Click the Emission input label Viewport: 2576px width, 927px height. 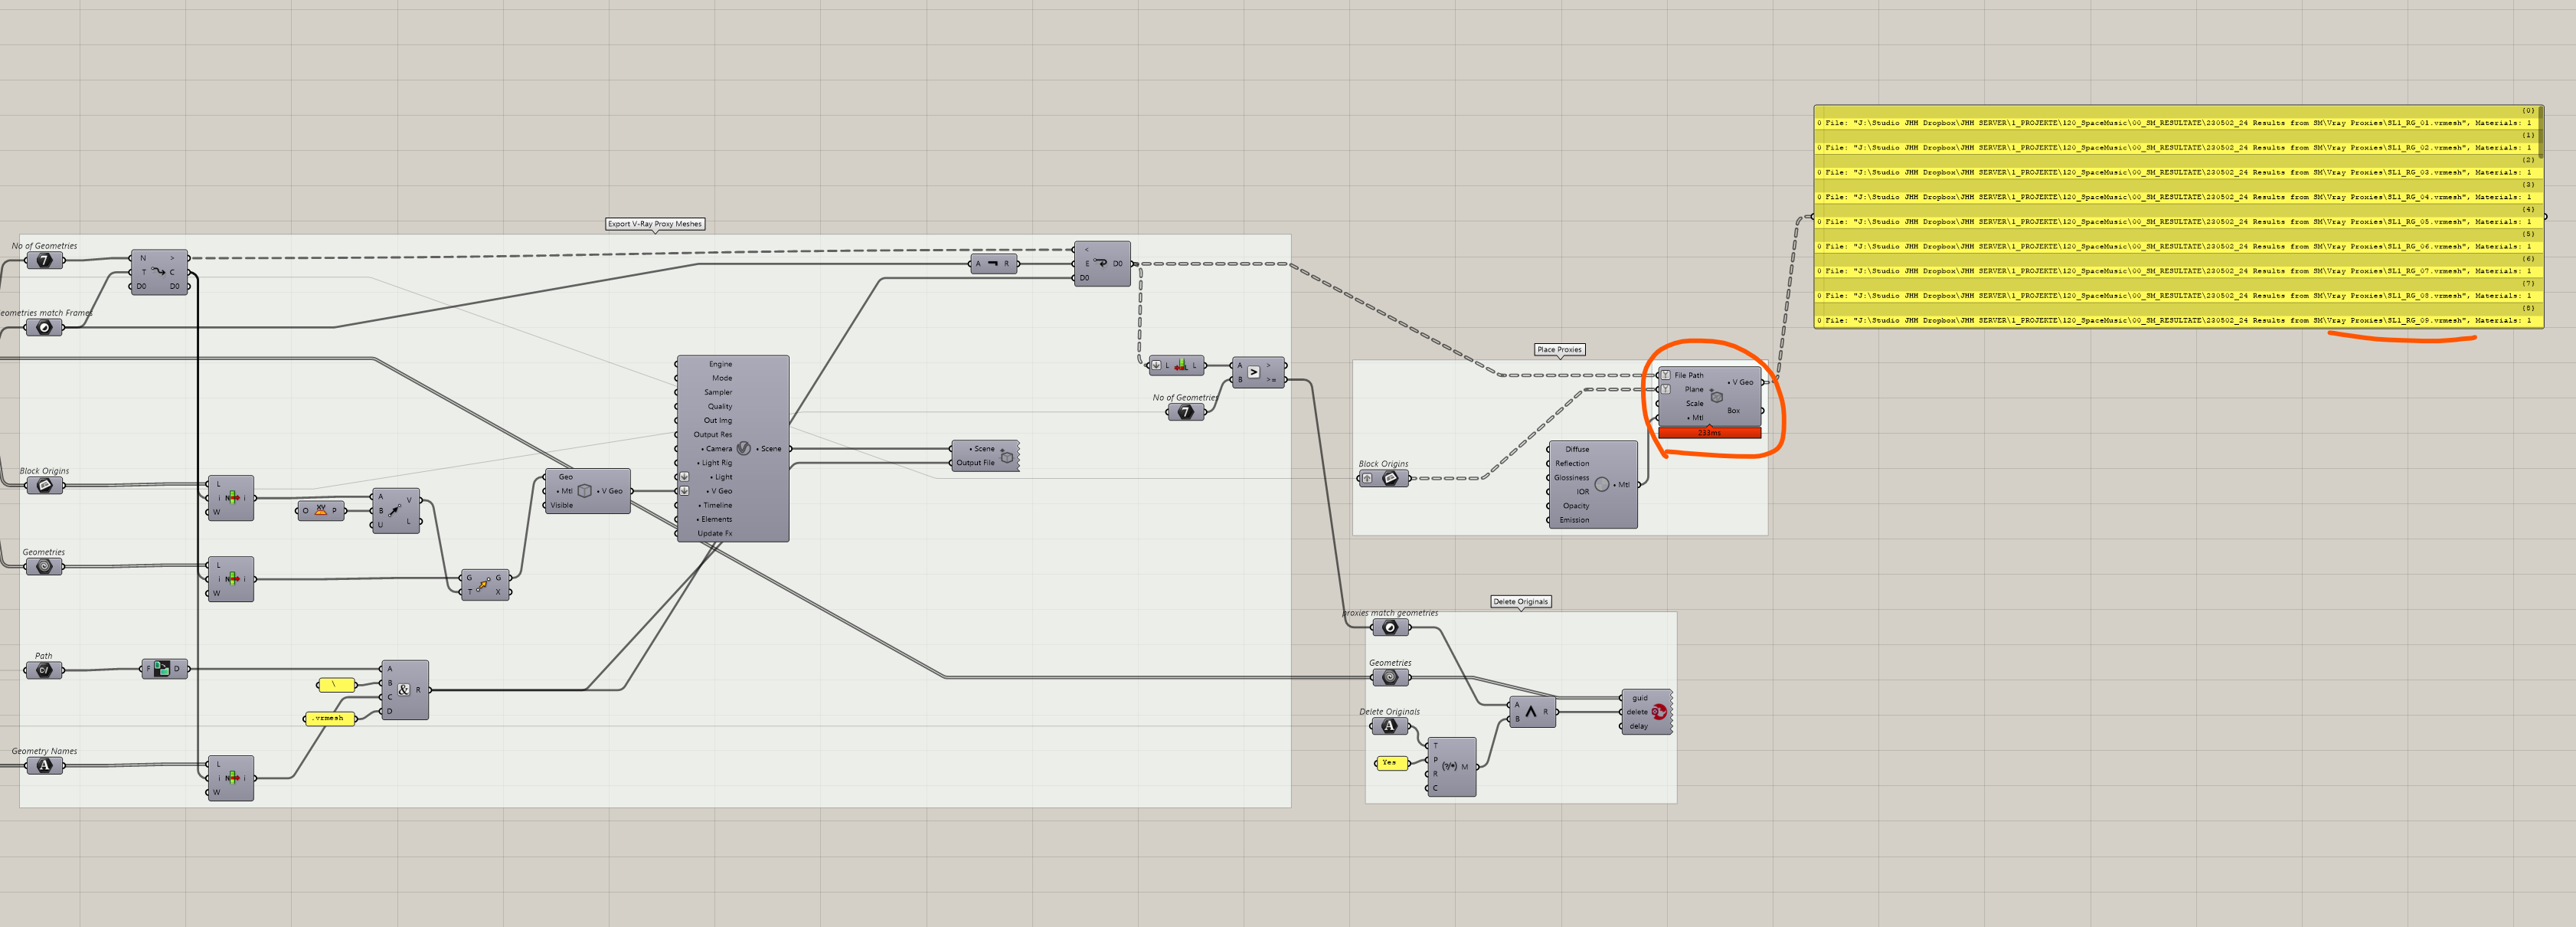point(1574,520)
